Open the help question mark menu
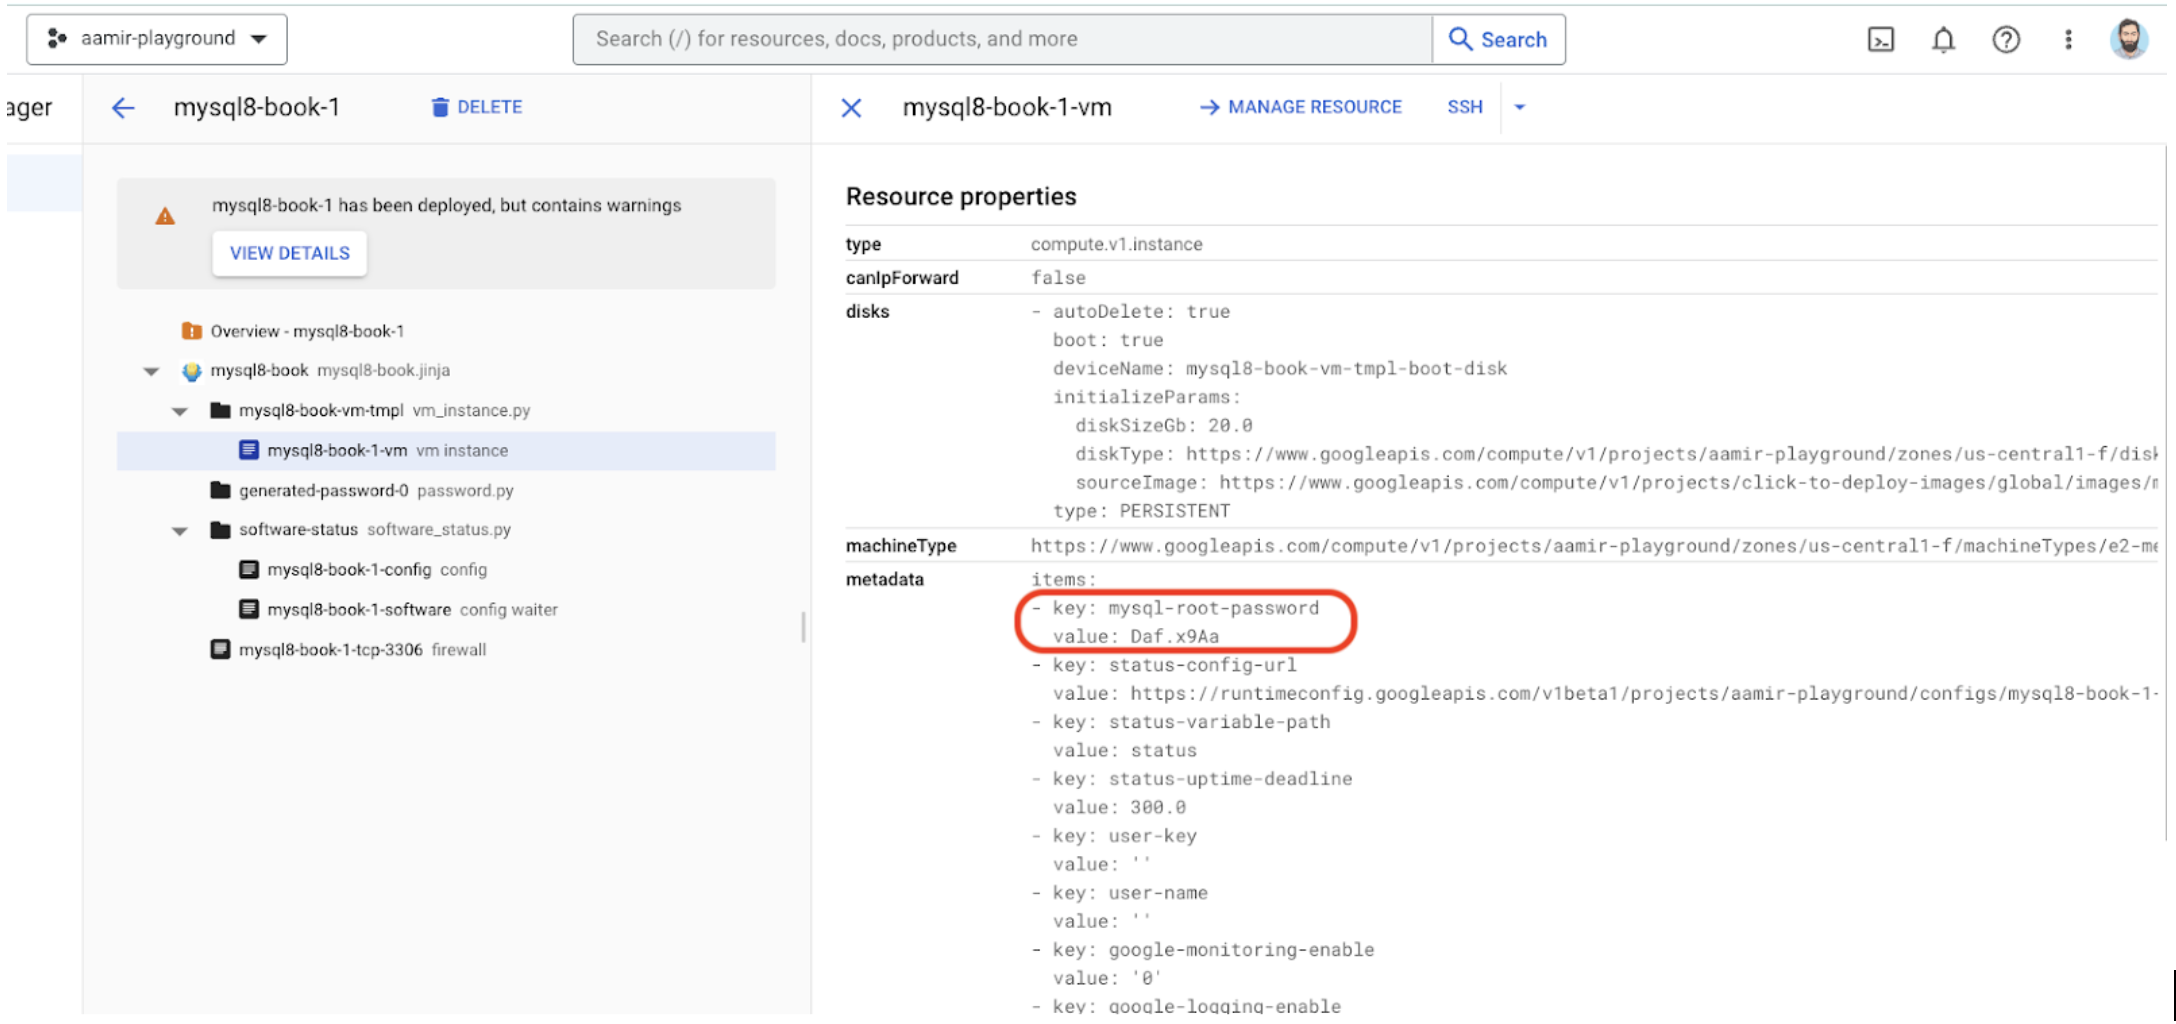The height and width of the screenshot is (1024, 2176). [2006, 40]
